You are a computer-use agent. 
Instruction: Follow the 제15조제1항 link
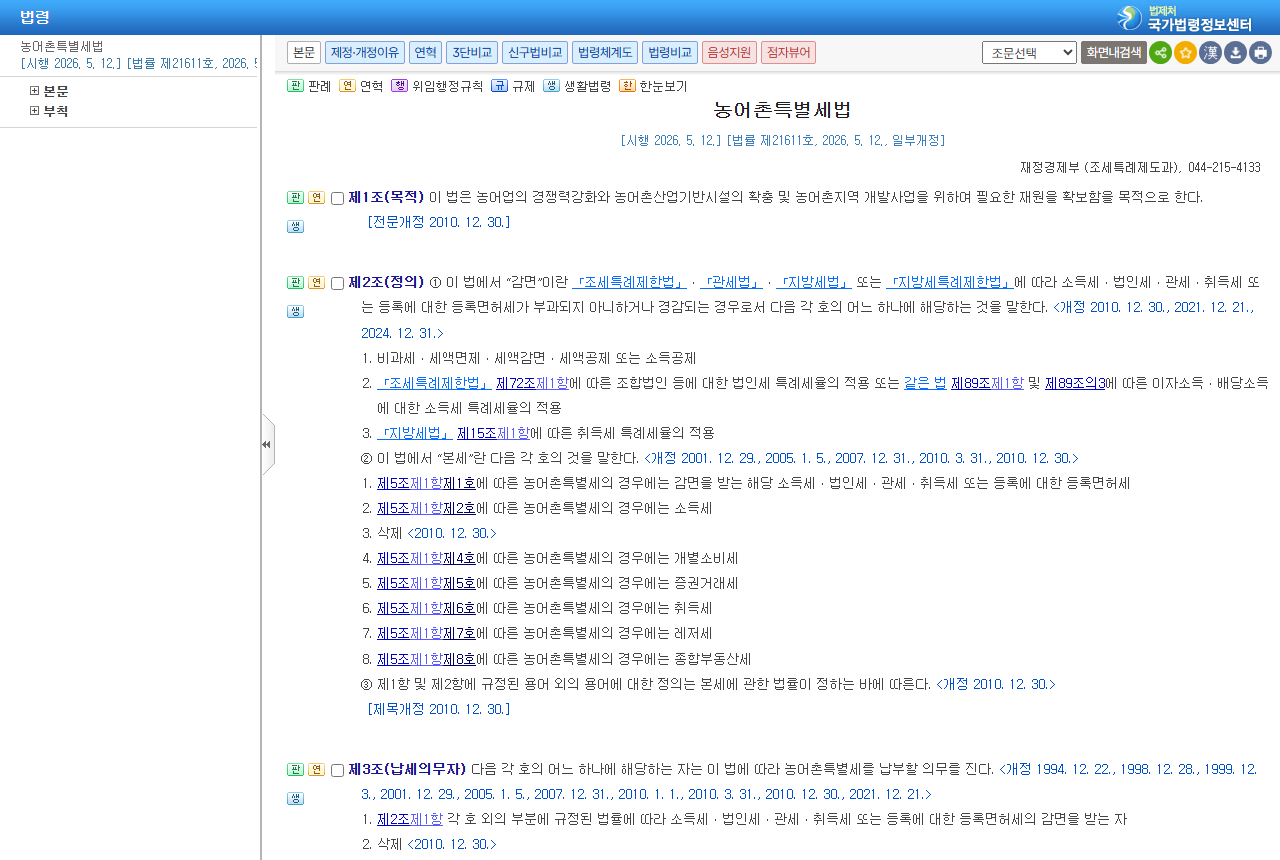[493, 433]
